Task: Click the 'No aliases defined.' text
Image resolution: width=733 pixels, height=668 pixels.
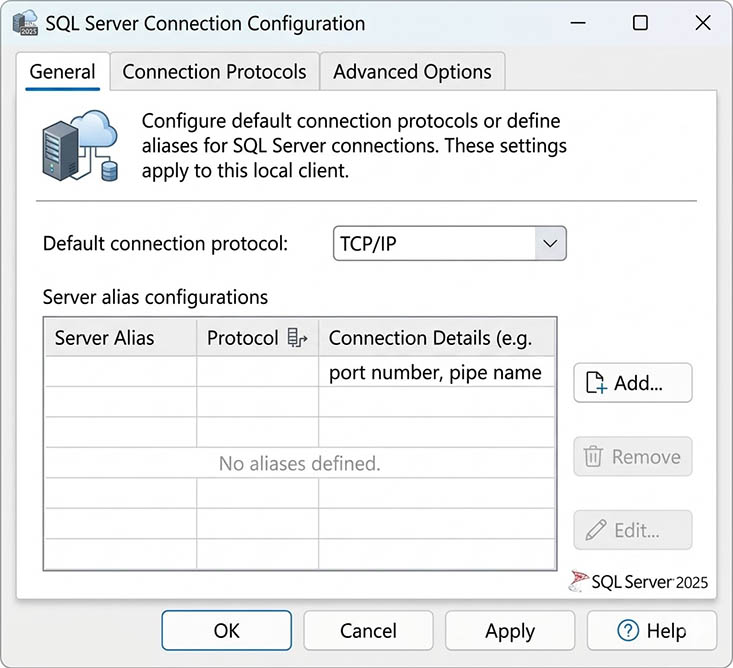Action: coord(300,464)
